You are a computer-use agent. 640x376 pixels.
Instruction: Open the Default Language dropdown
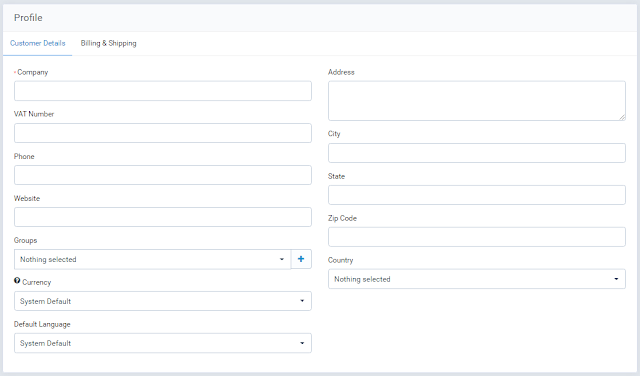(x=163, y=343)
